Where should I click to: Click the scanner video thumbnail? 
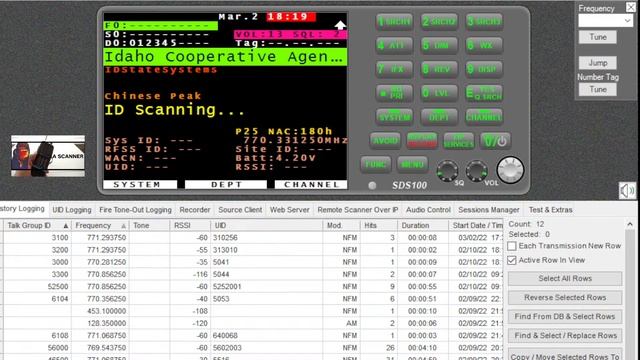click(48, 156)
